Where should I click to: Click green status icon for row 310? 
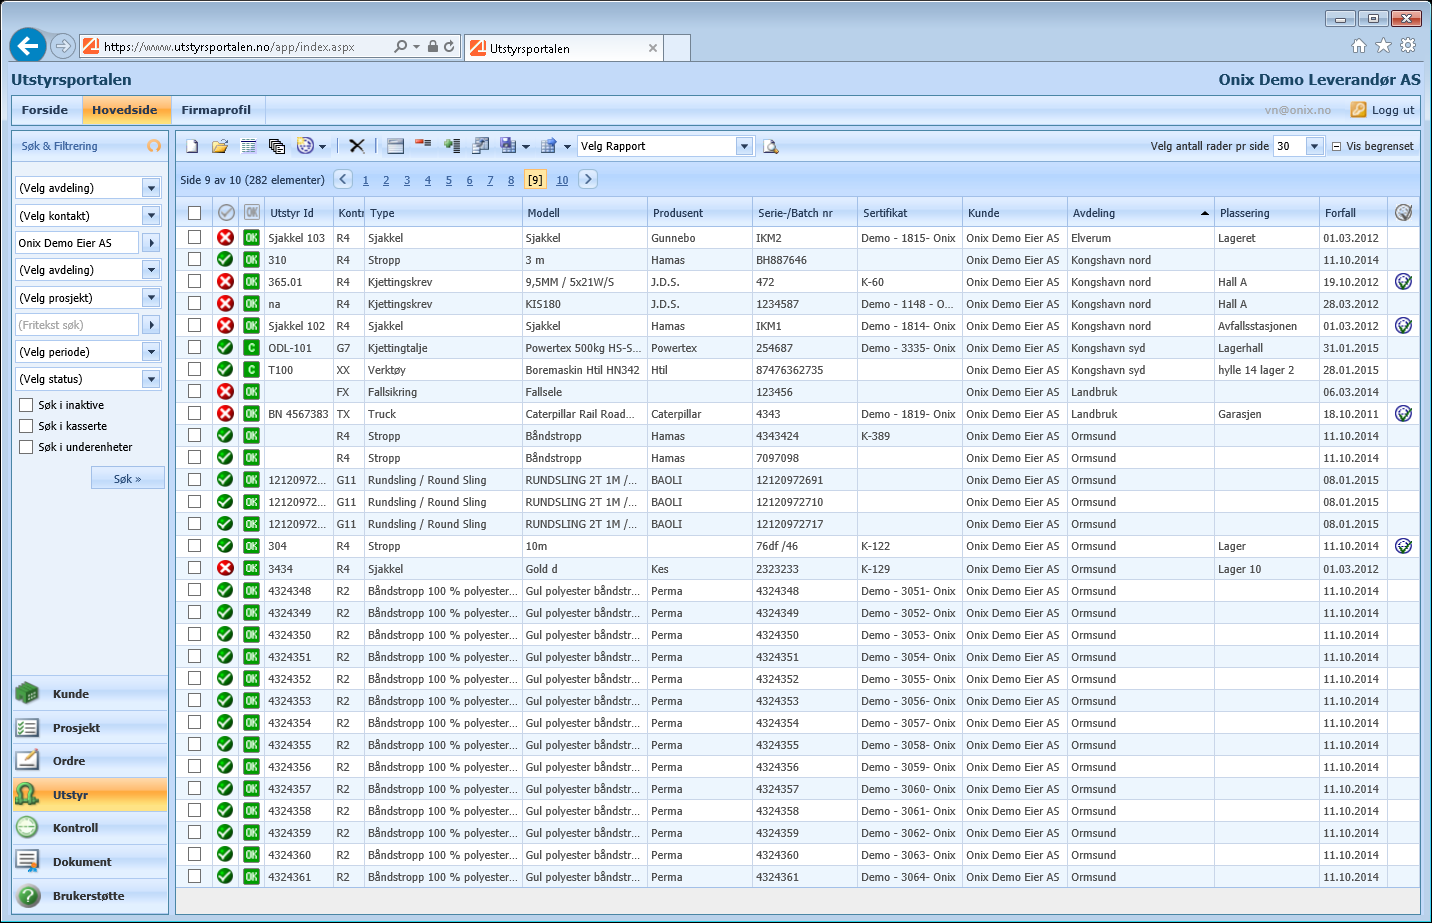225,260
